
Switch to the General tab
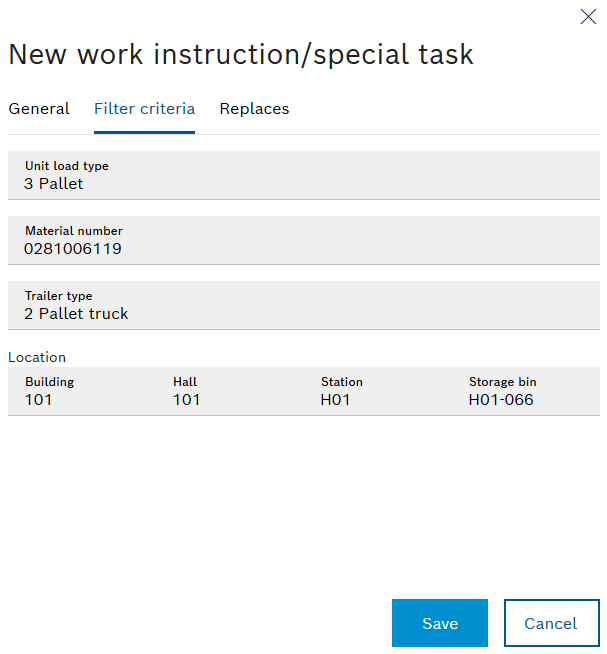[x=39, y=109]
